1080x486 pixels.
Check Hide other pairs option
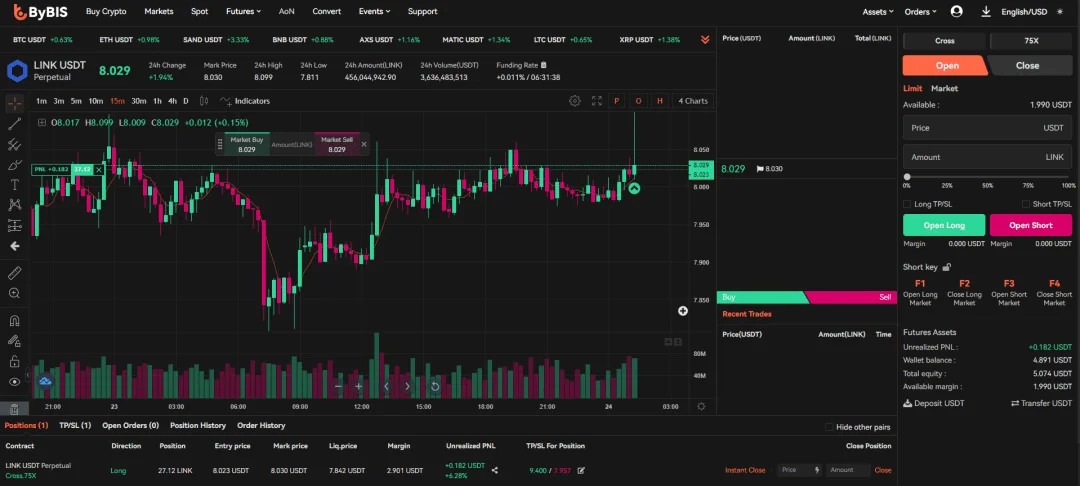pyautogui.click(x=829, y=427)
